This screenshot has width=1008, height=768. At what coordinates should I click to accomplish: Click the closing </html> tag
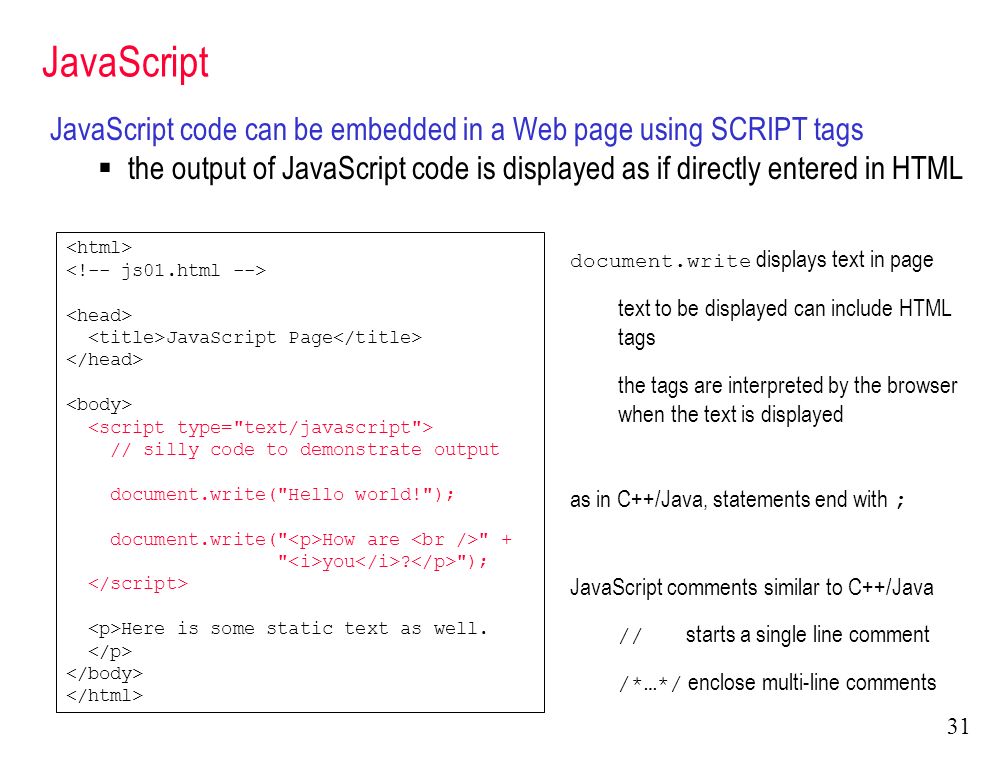[x=104, y=695]
